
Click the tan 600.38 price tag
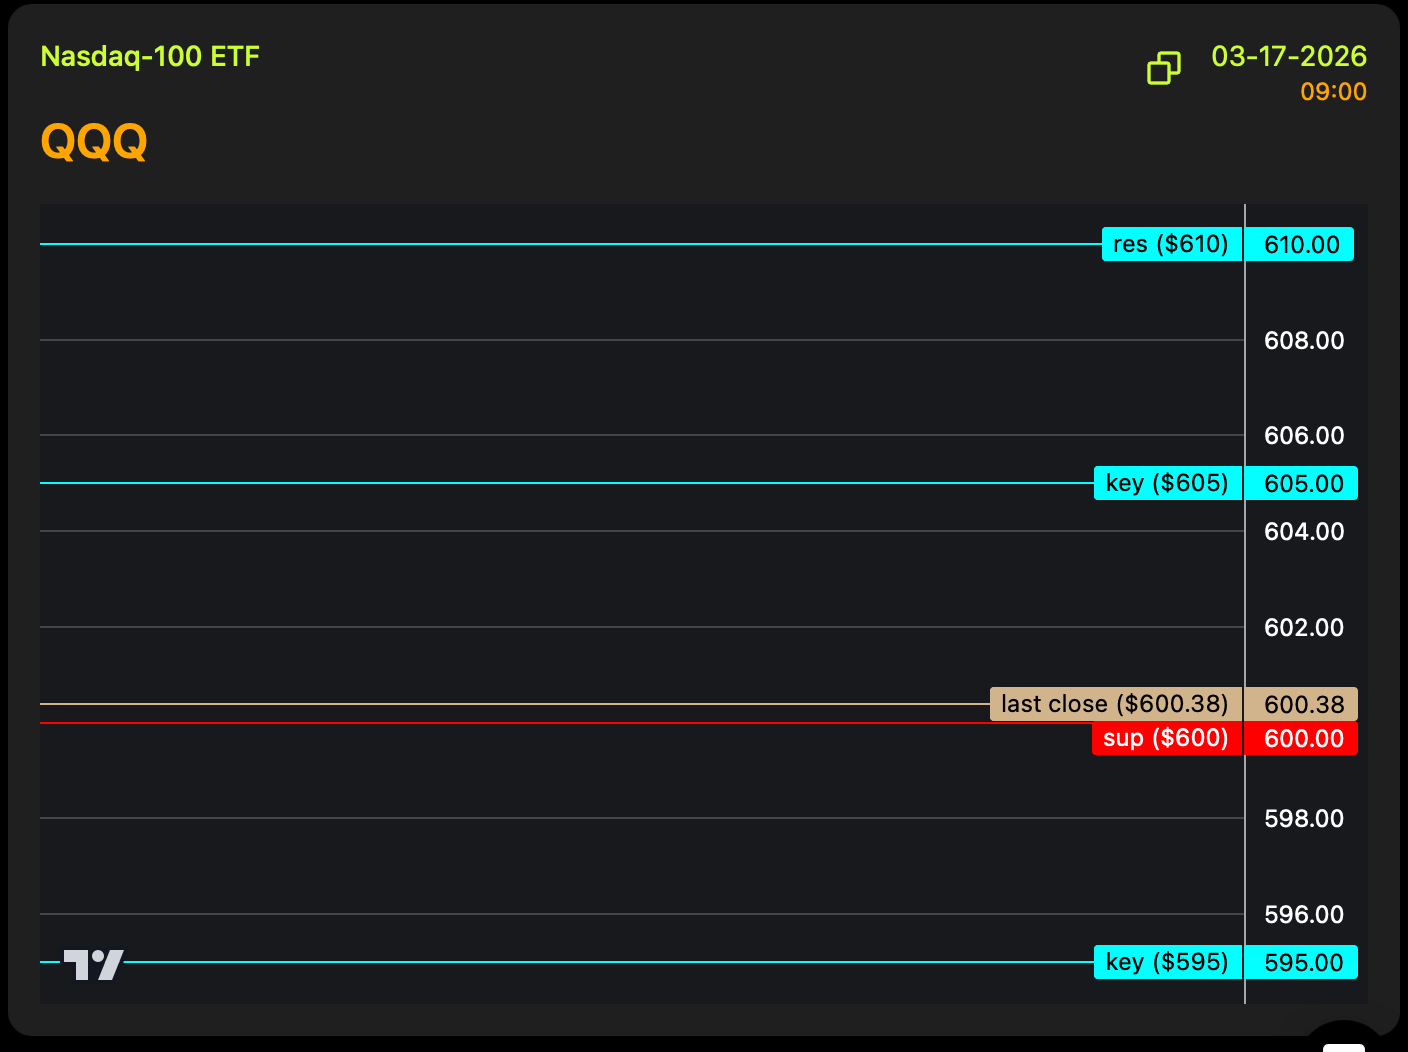(1303, 705)
